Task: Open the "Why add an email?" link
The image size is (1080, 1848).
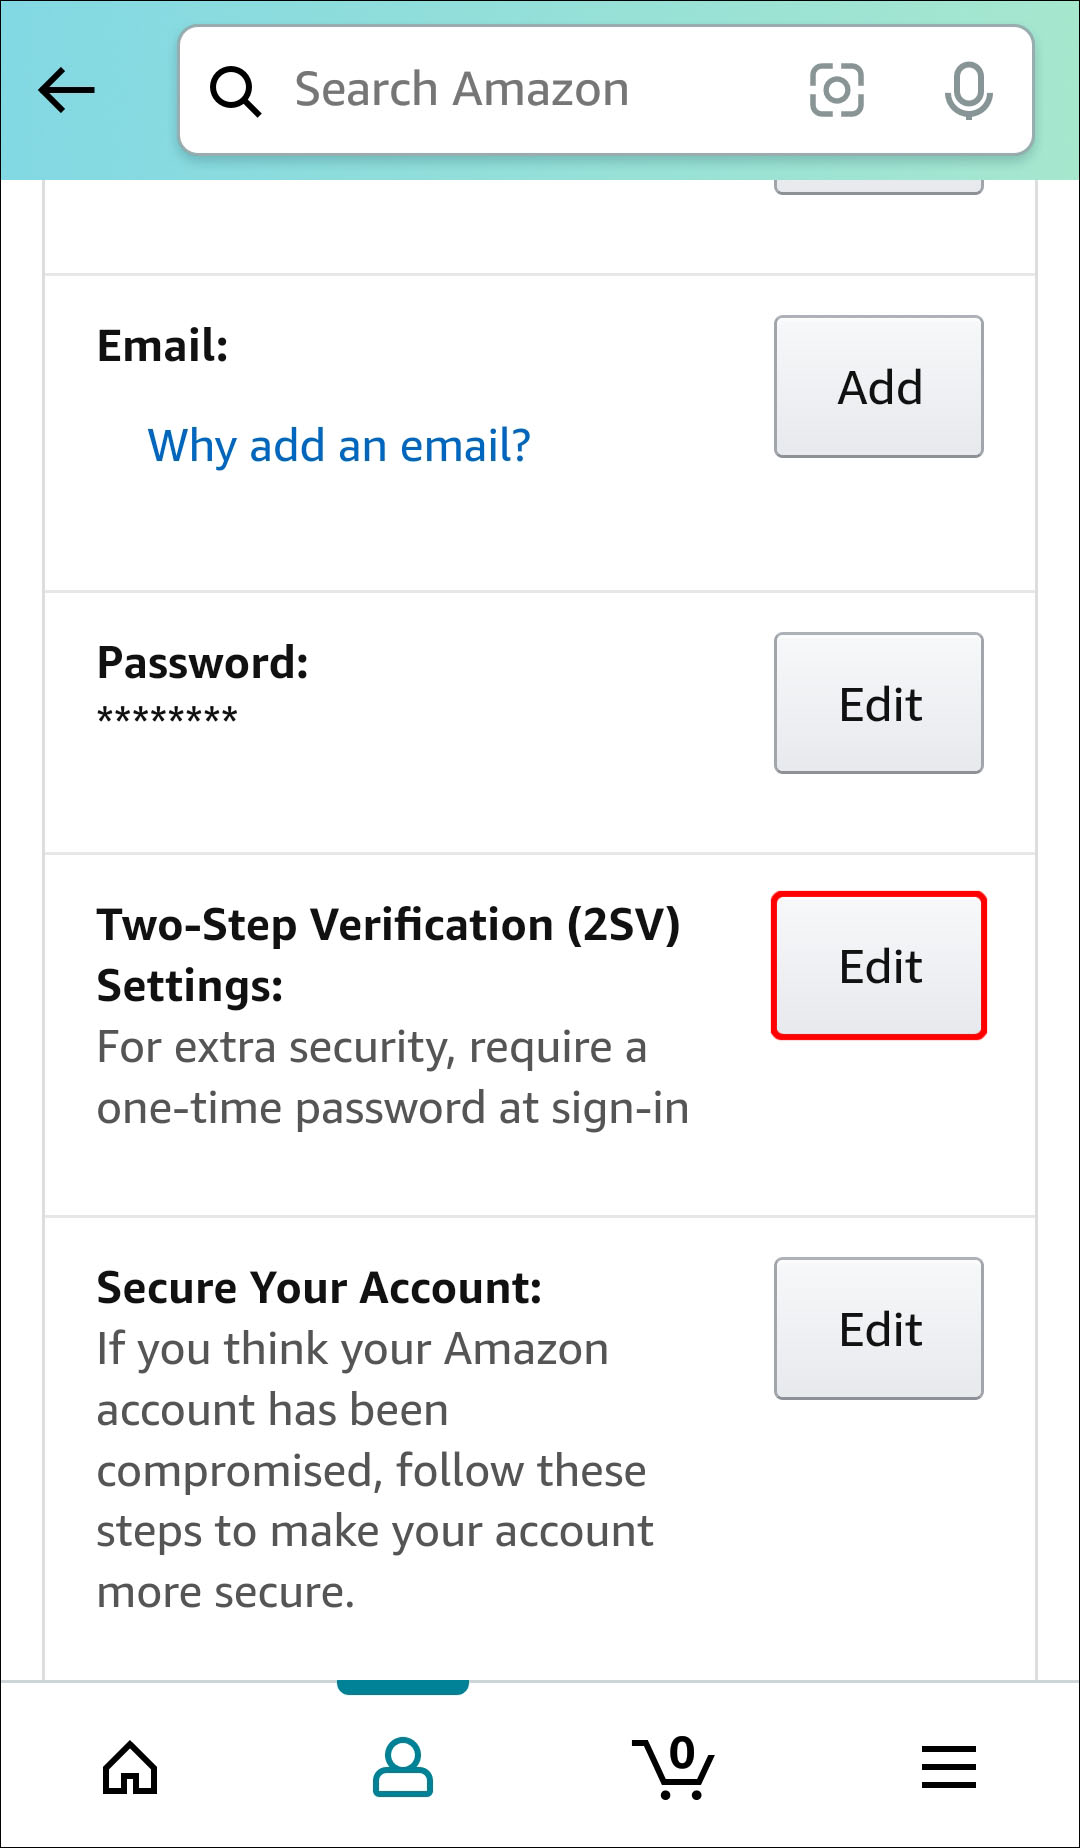Action: click(339, 446)
